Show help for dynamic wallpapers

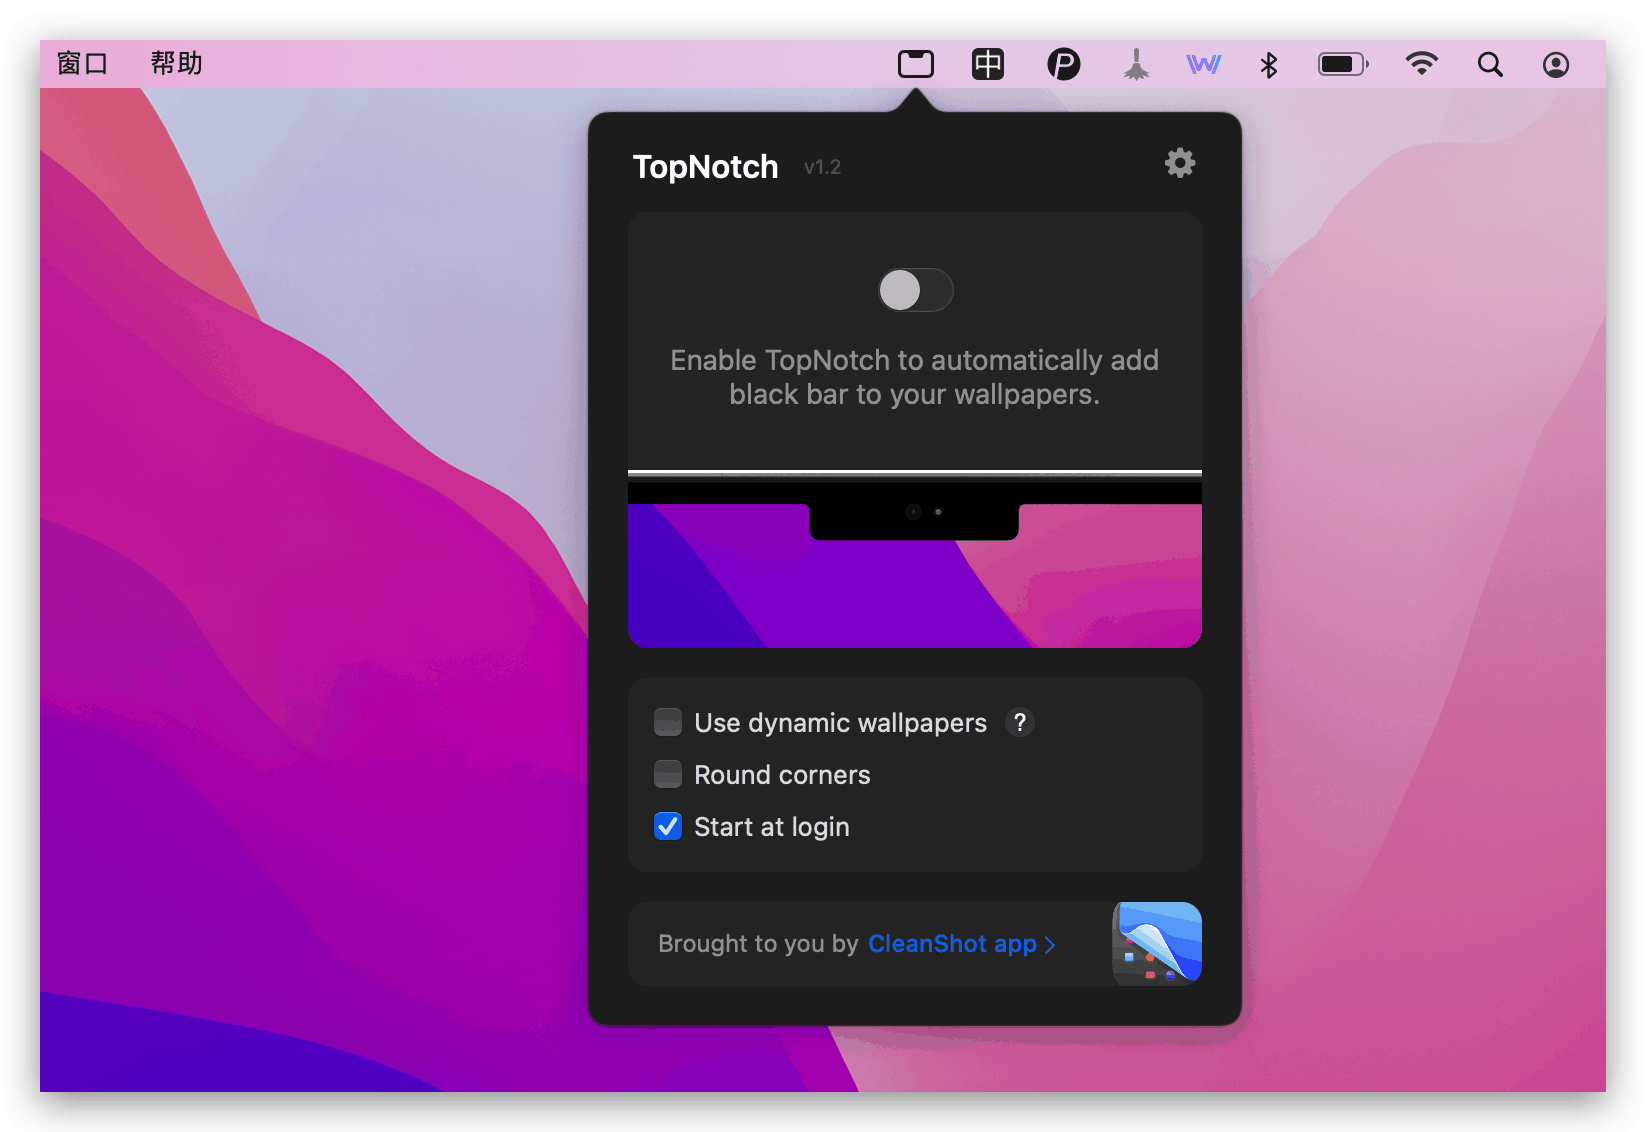1019,722
